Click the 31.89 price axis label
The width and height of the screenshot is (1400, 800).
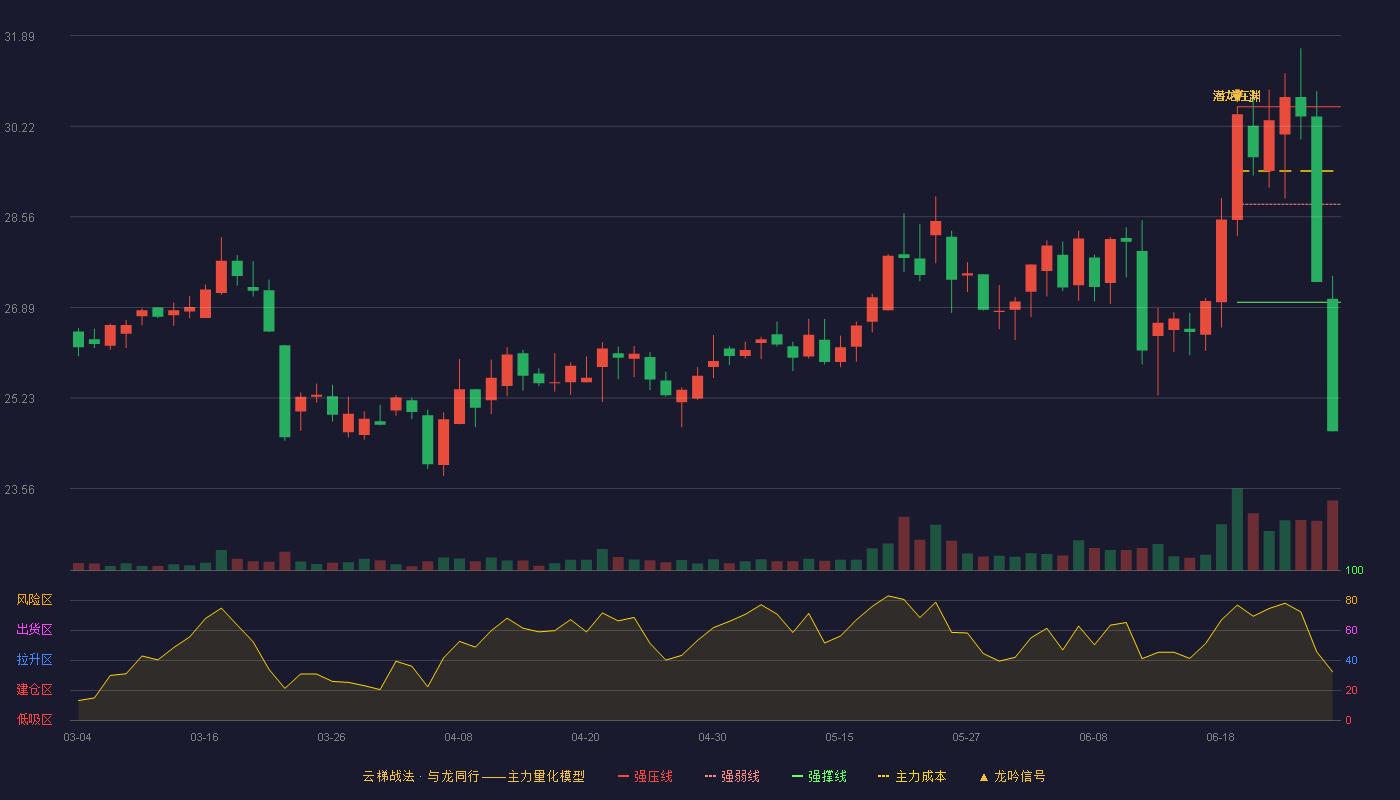coord(19,37)
